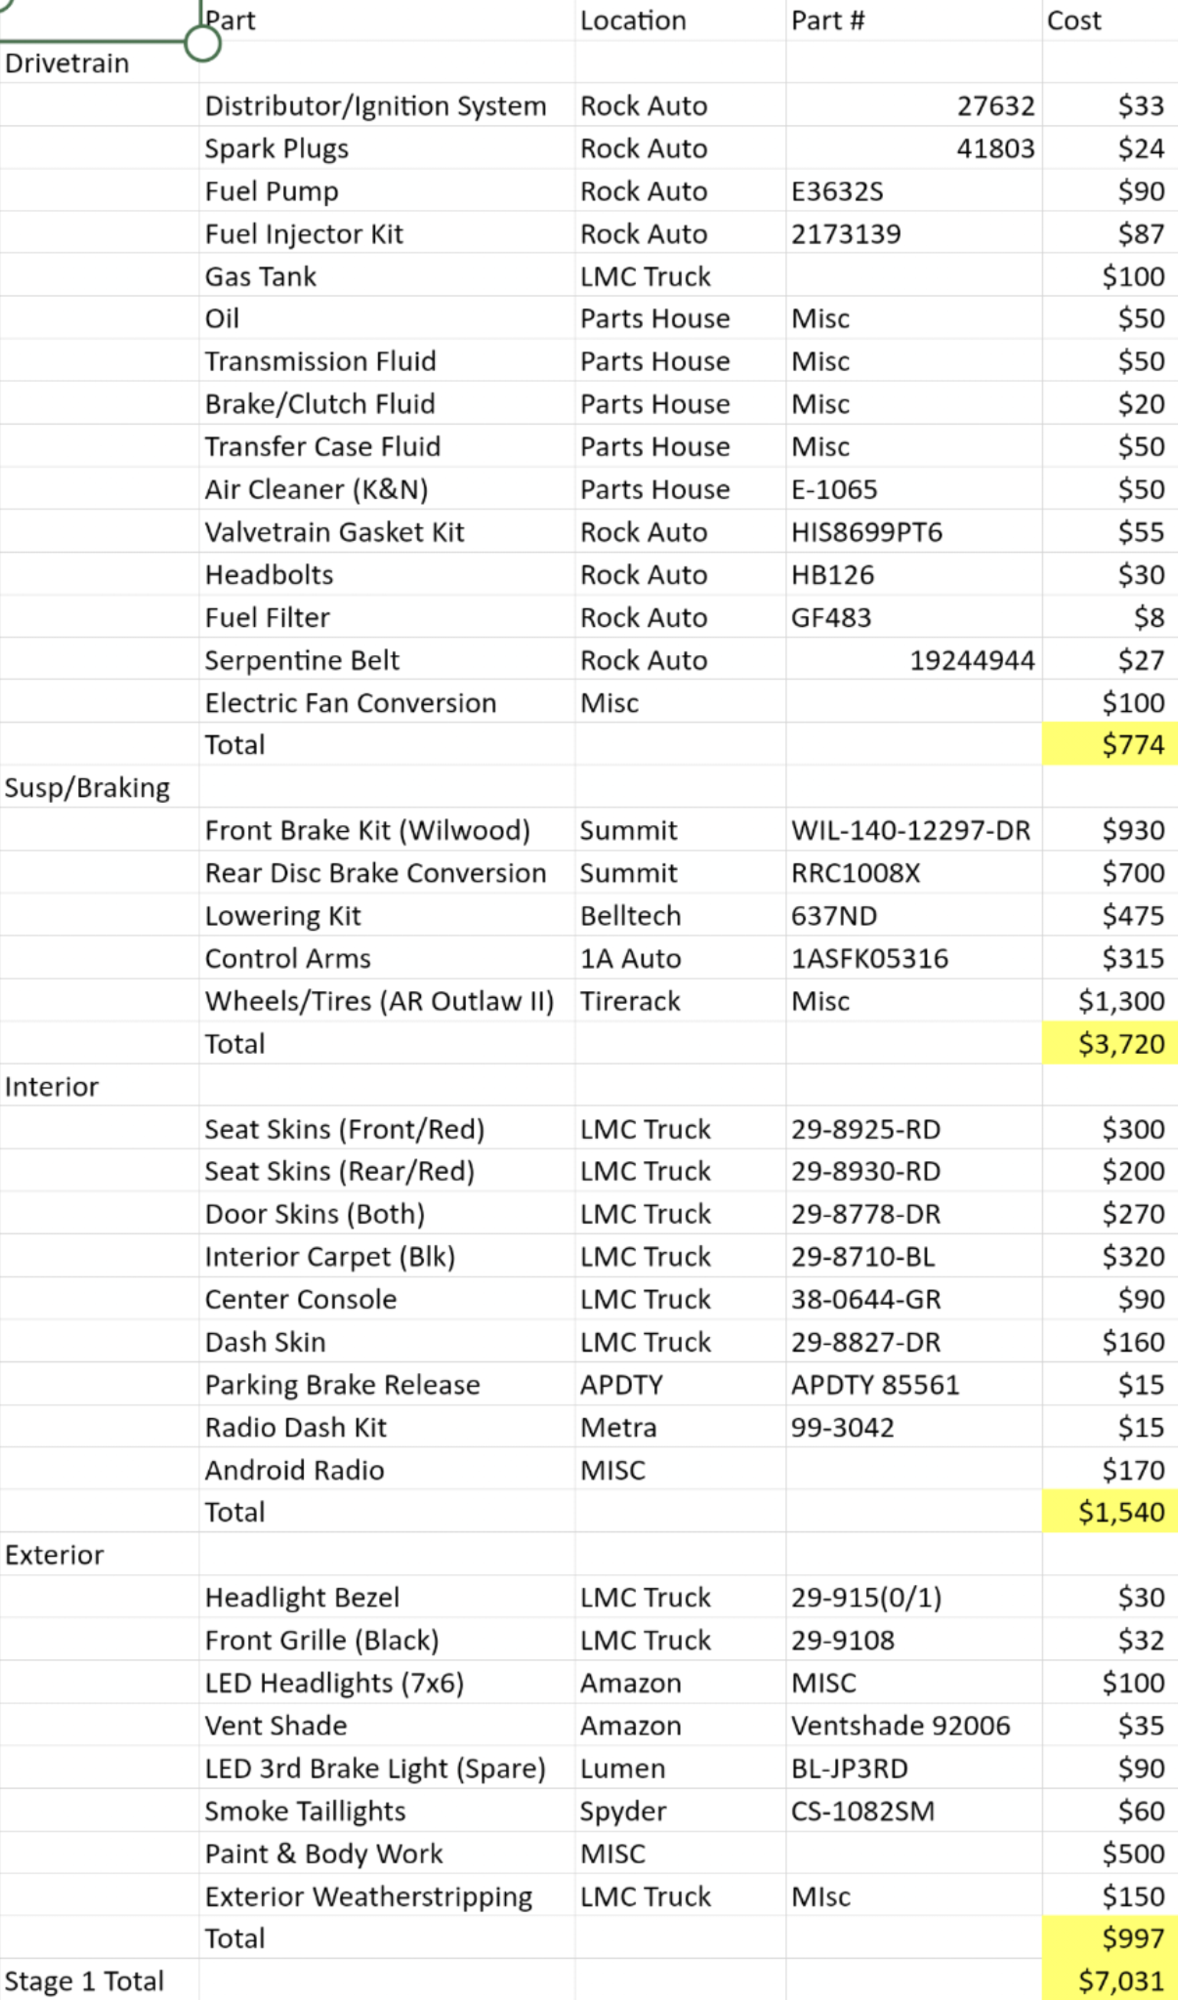This screenshot has width=1178, height=2000.
Task: Select part number WIL-140-12297-DR cell
Action: [910, 831]
